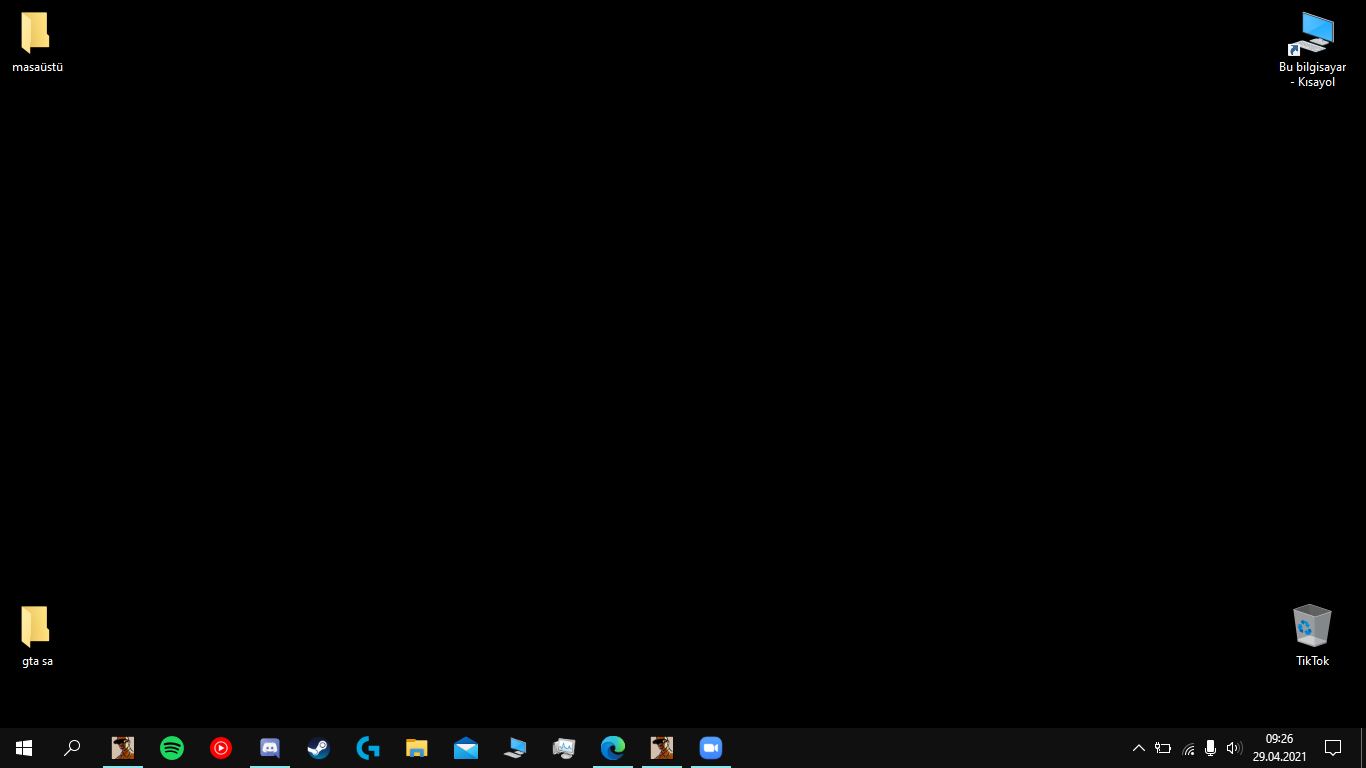This screenshot has width=1366, height=768.
Task: Check battery status in system tray
Action: click(x=1163, y=748)
